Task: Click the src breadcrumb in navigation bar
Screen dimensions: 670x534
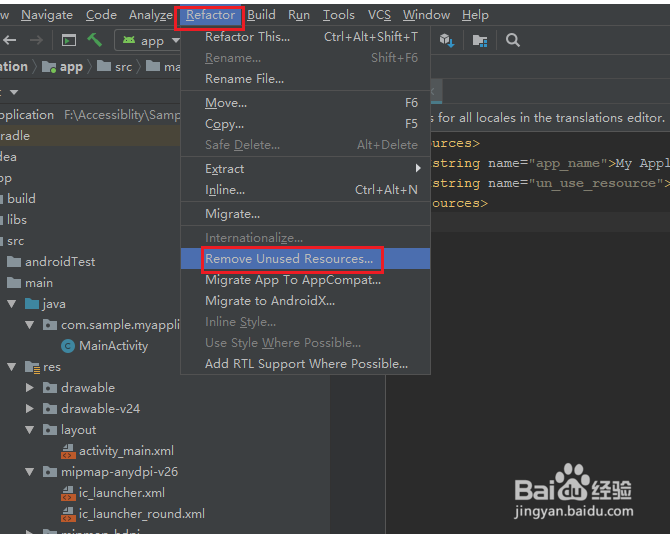Action: pos(115,67)
